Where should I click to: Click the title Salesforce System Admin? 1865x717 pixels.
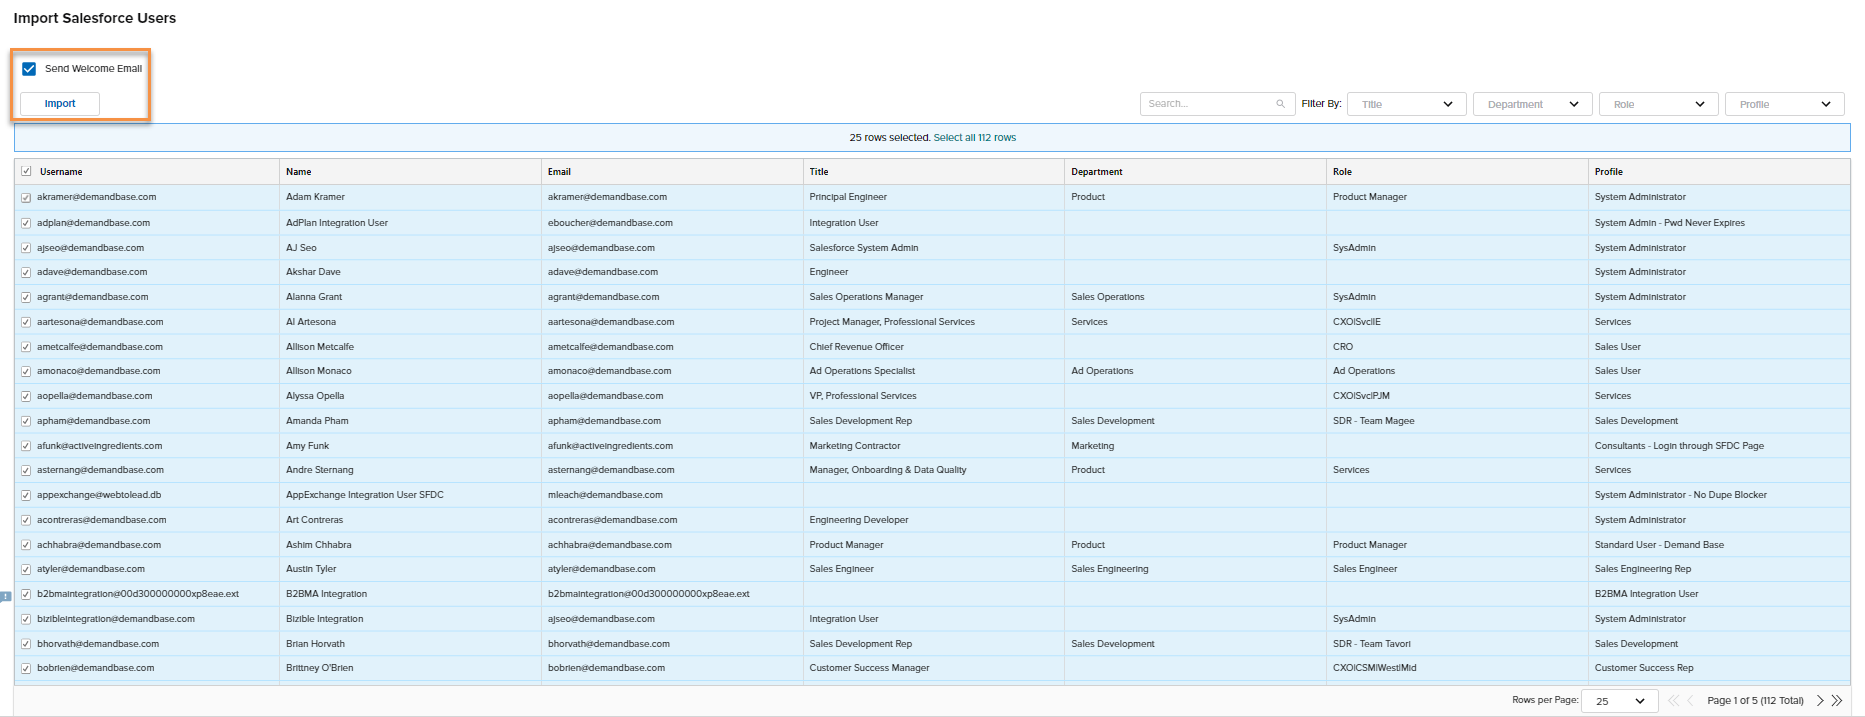(864, 248)
